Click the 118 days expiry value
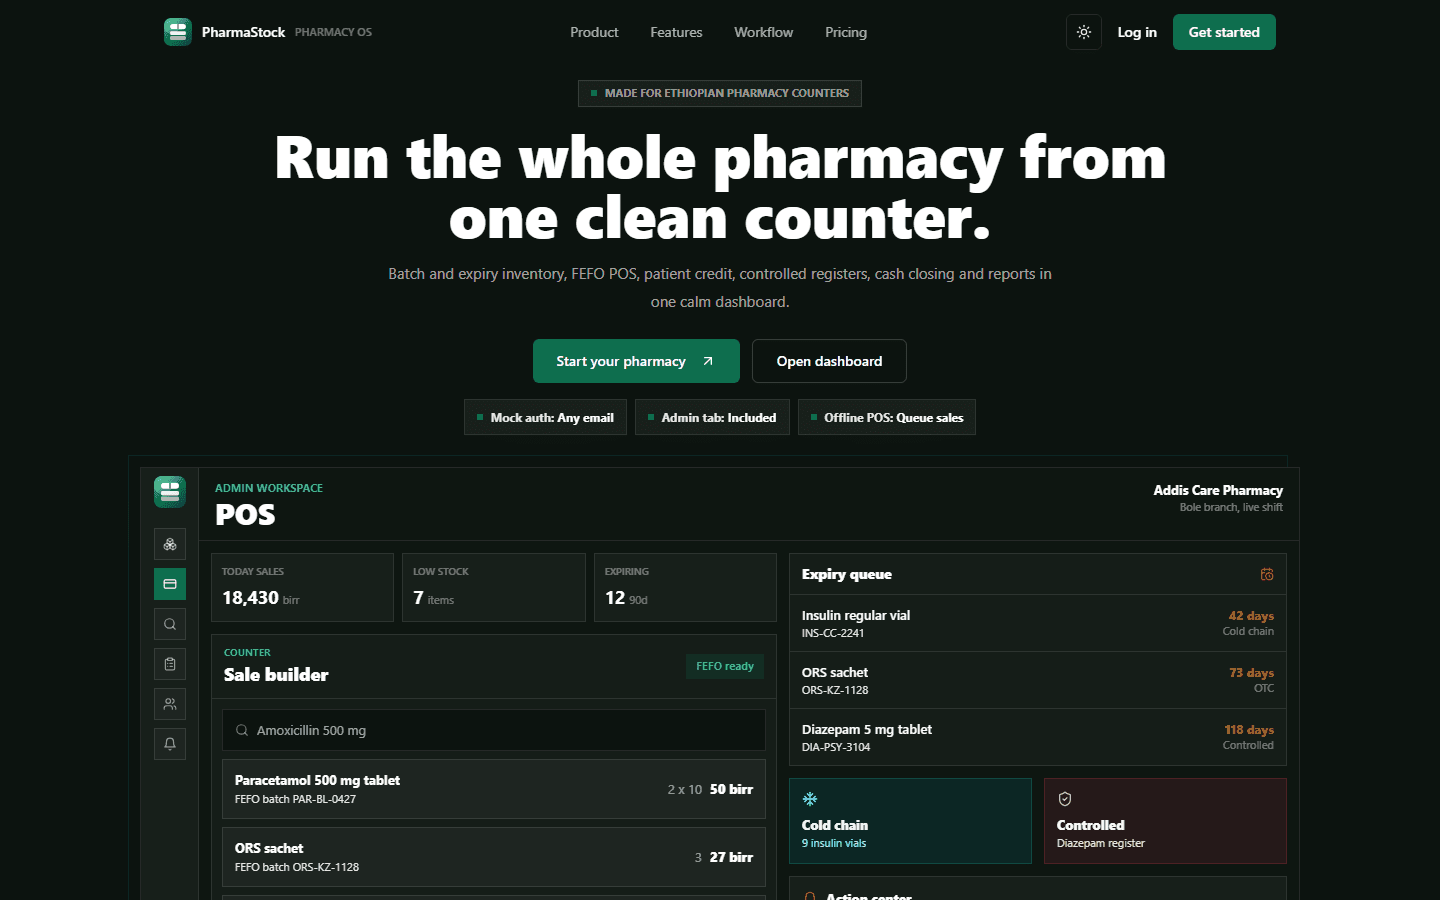The image size is (1440, 900). pos(1249,730)
